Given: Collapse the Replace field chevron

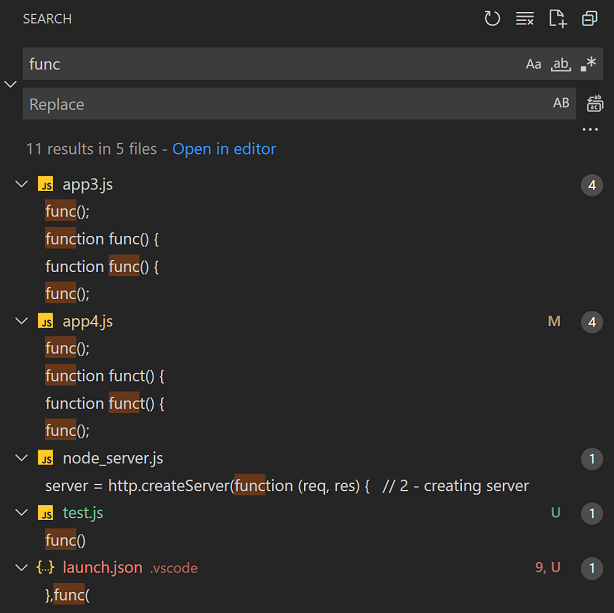Looking at the screenshot, I should click(11, 84).
